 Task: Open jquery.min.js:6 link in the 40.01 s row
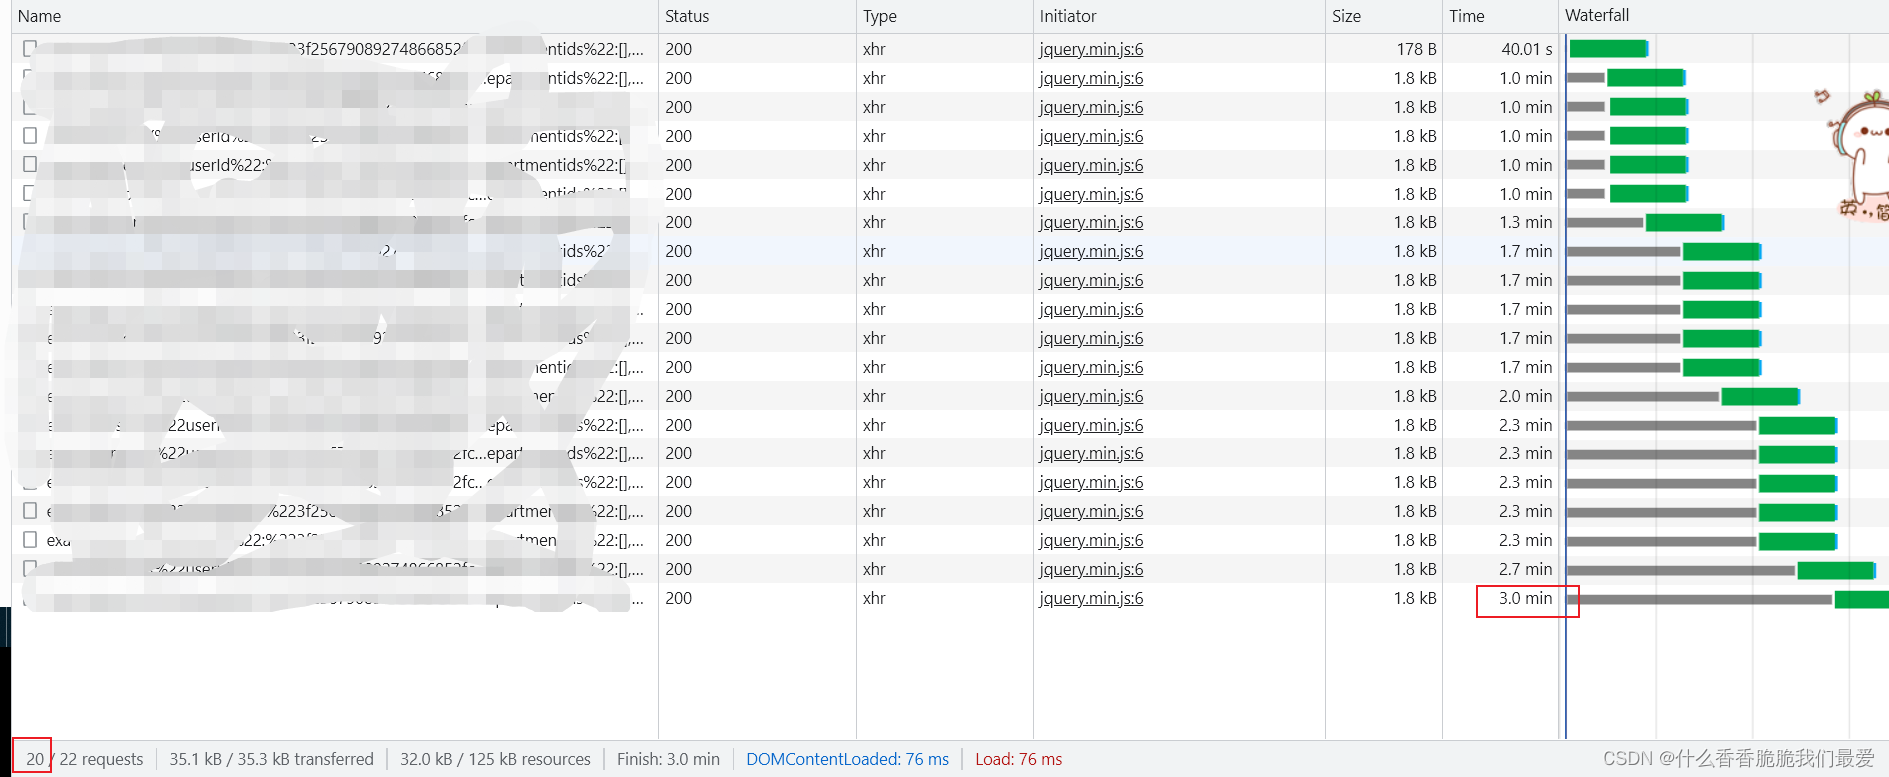coord(1091,49)
